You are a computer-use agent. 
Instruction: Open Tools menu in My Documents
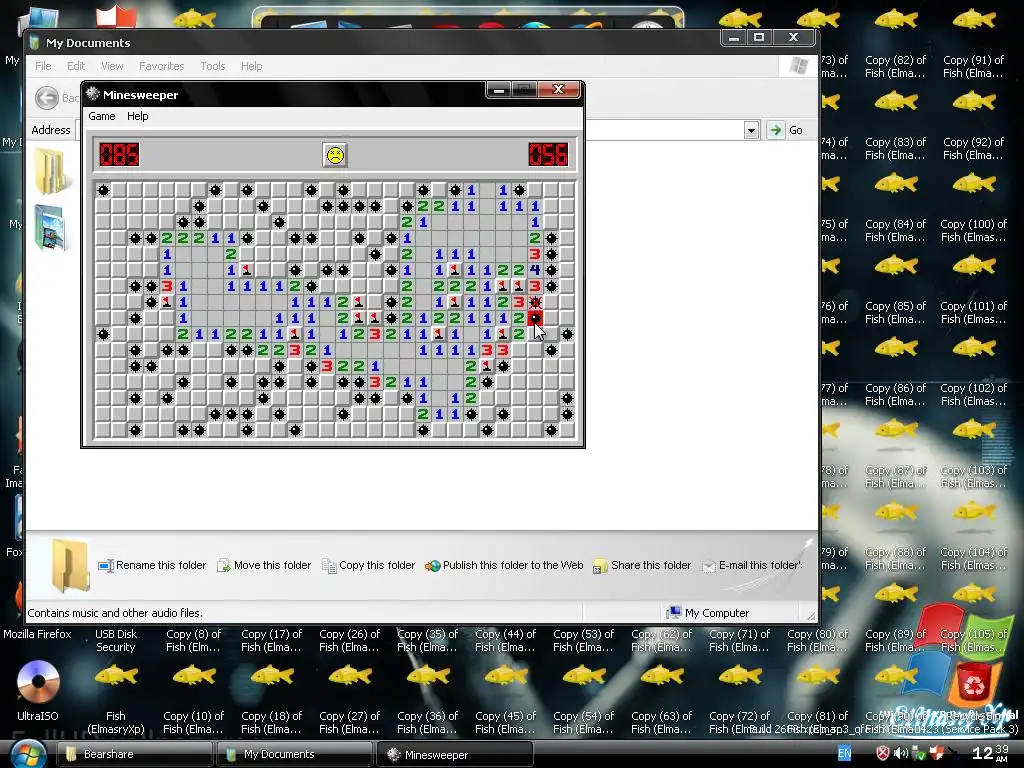(213, 66)
